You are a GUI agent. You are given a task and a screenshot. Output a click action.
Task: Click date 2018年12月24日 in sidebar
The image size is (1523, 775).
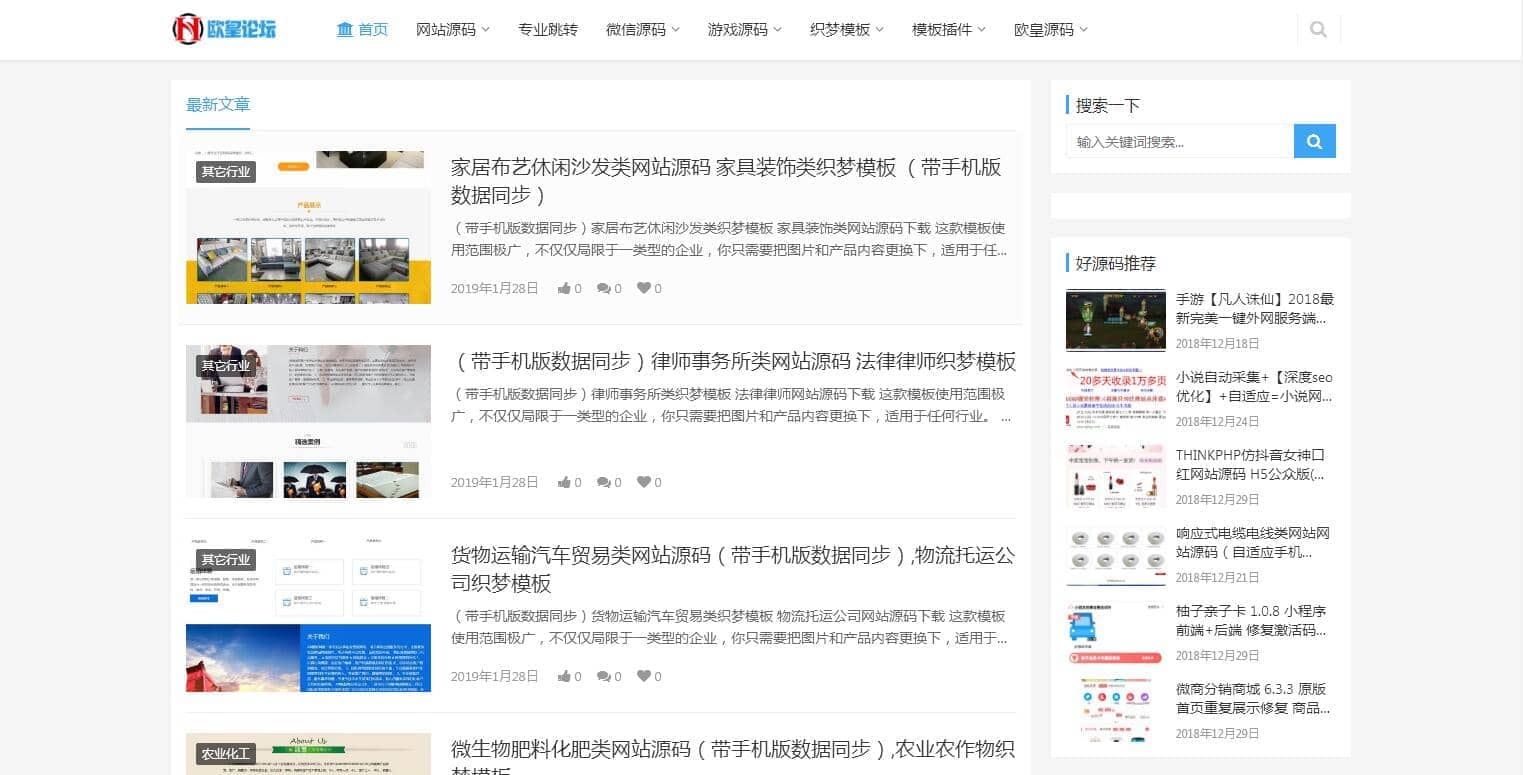coord(1218,421)
